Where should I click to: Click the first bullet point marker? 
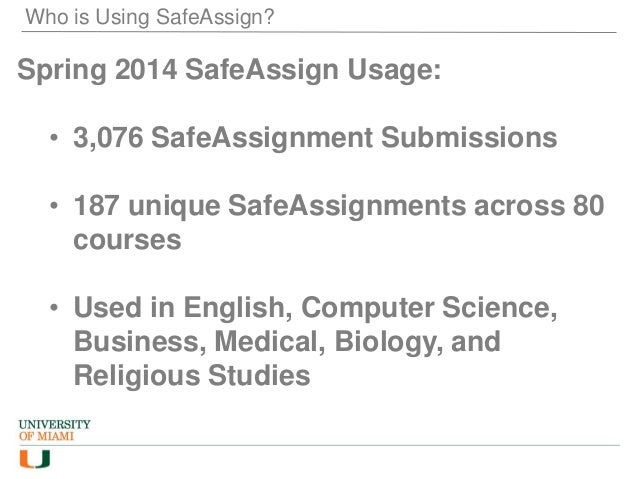(x=54, y=138)
